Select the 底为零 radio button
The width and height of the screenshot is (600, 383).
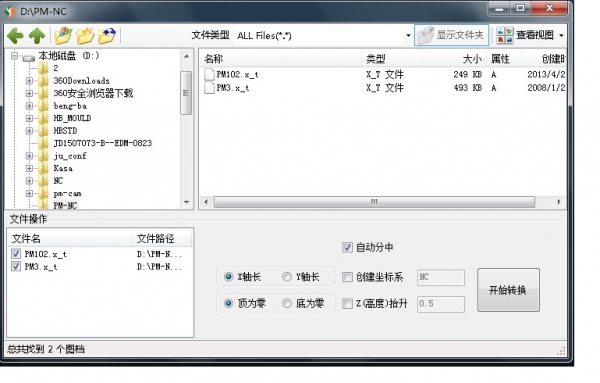point(287,303)
